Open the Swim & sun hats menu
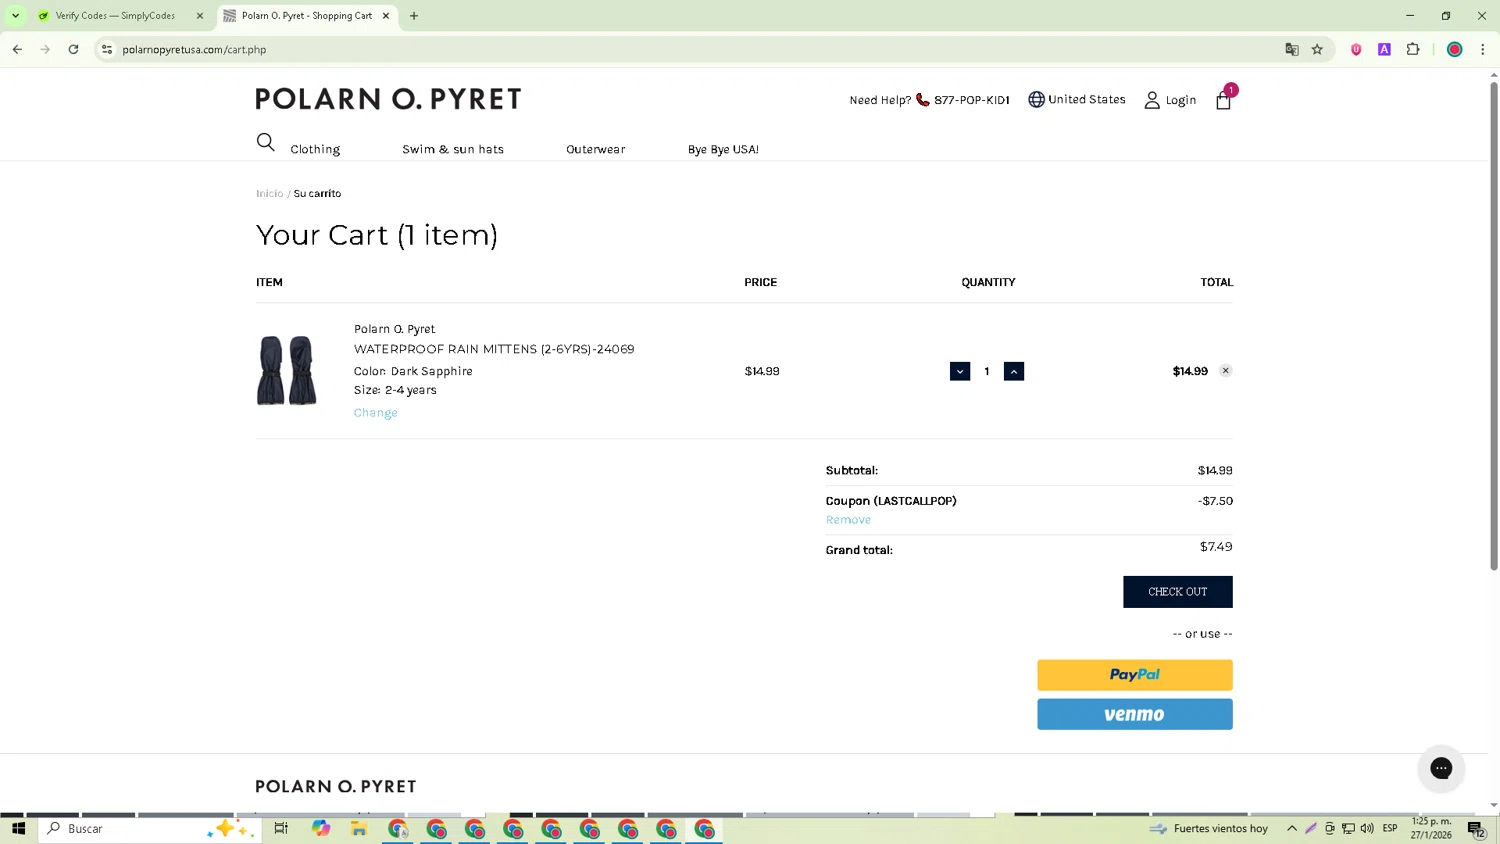This screenshot has height=844, width=1500. (453, 149)
